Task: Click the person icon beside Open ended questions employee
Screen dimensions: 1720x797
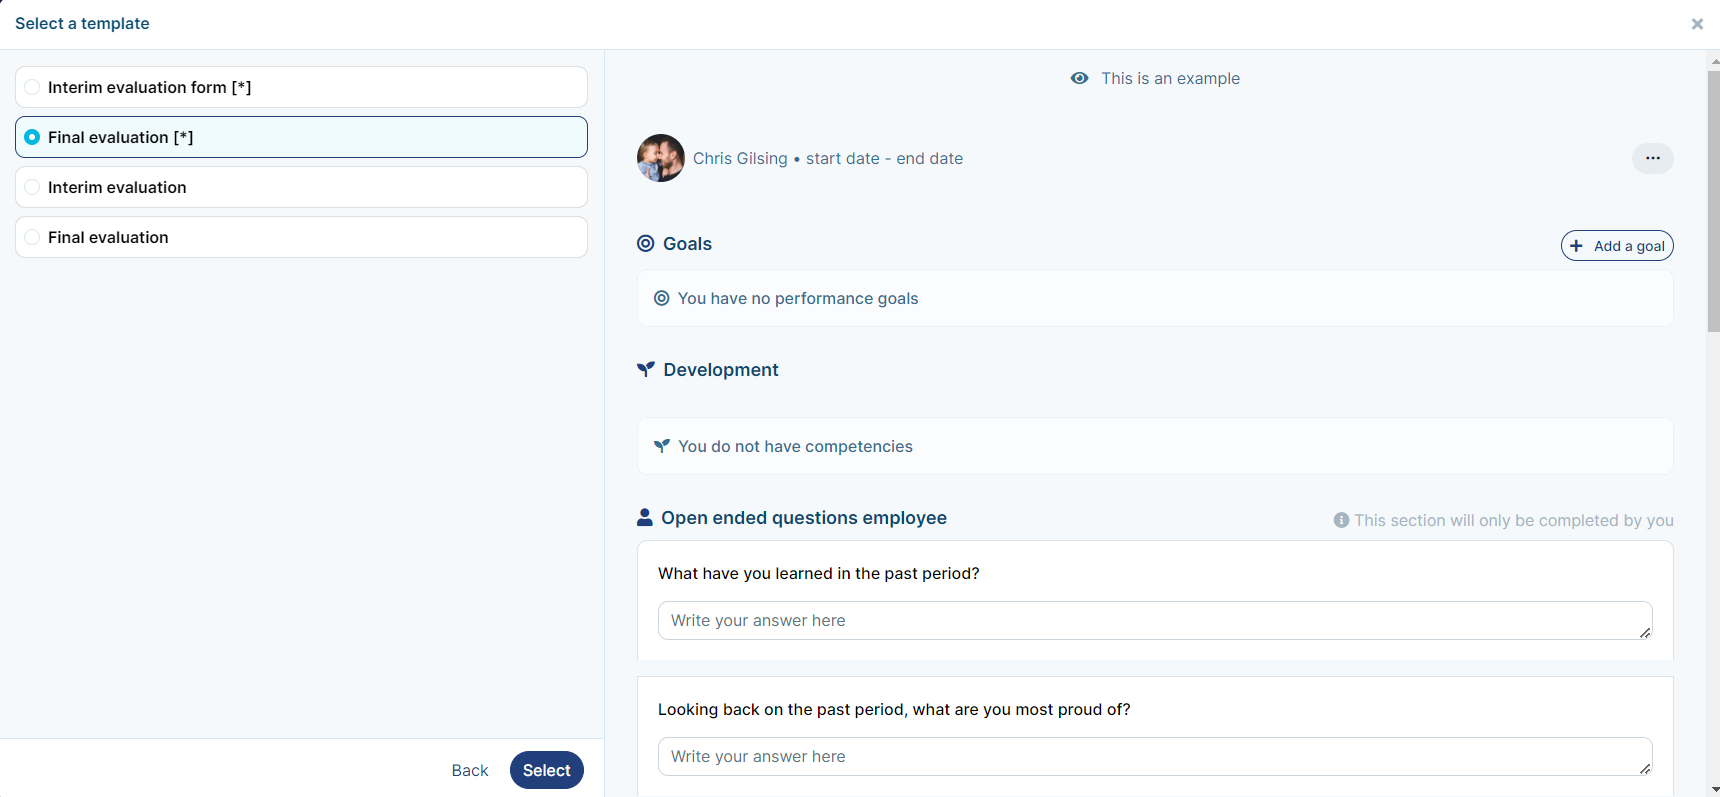Action: click(645, 517)
